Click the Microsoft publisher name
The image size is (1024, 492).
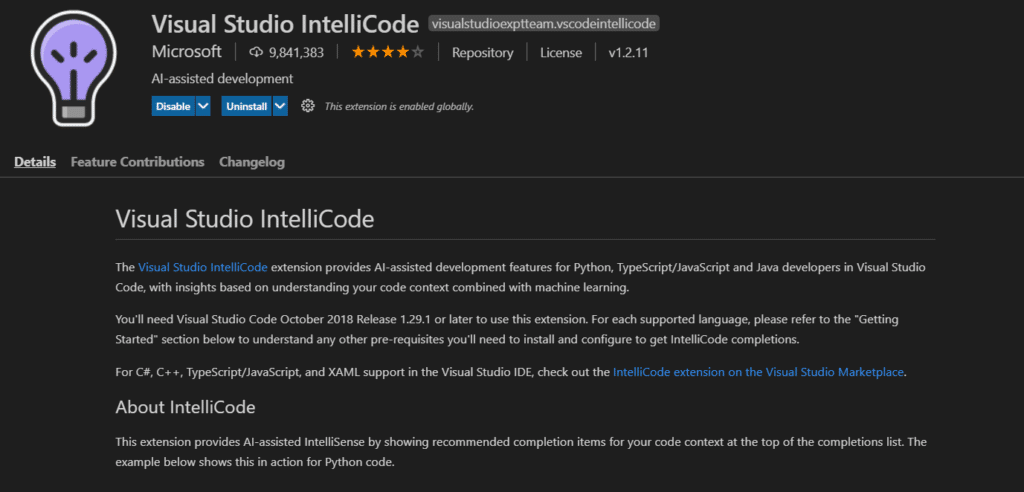[187, 52]
